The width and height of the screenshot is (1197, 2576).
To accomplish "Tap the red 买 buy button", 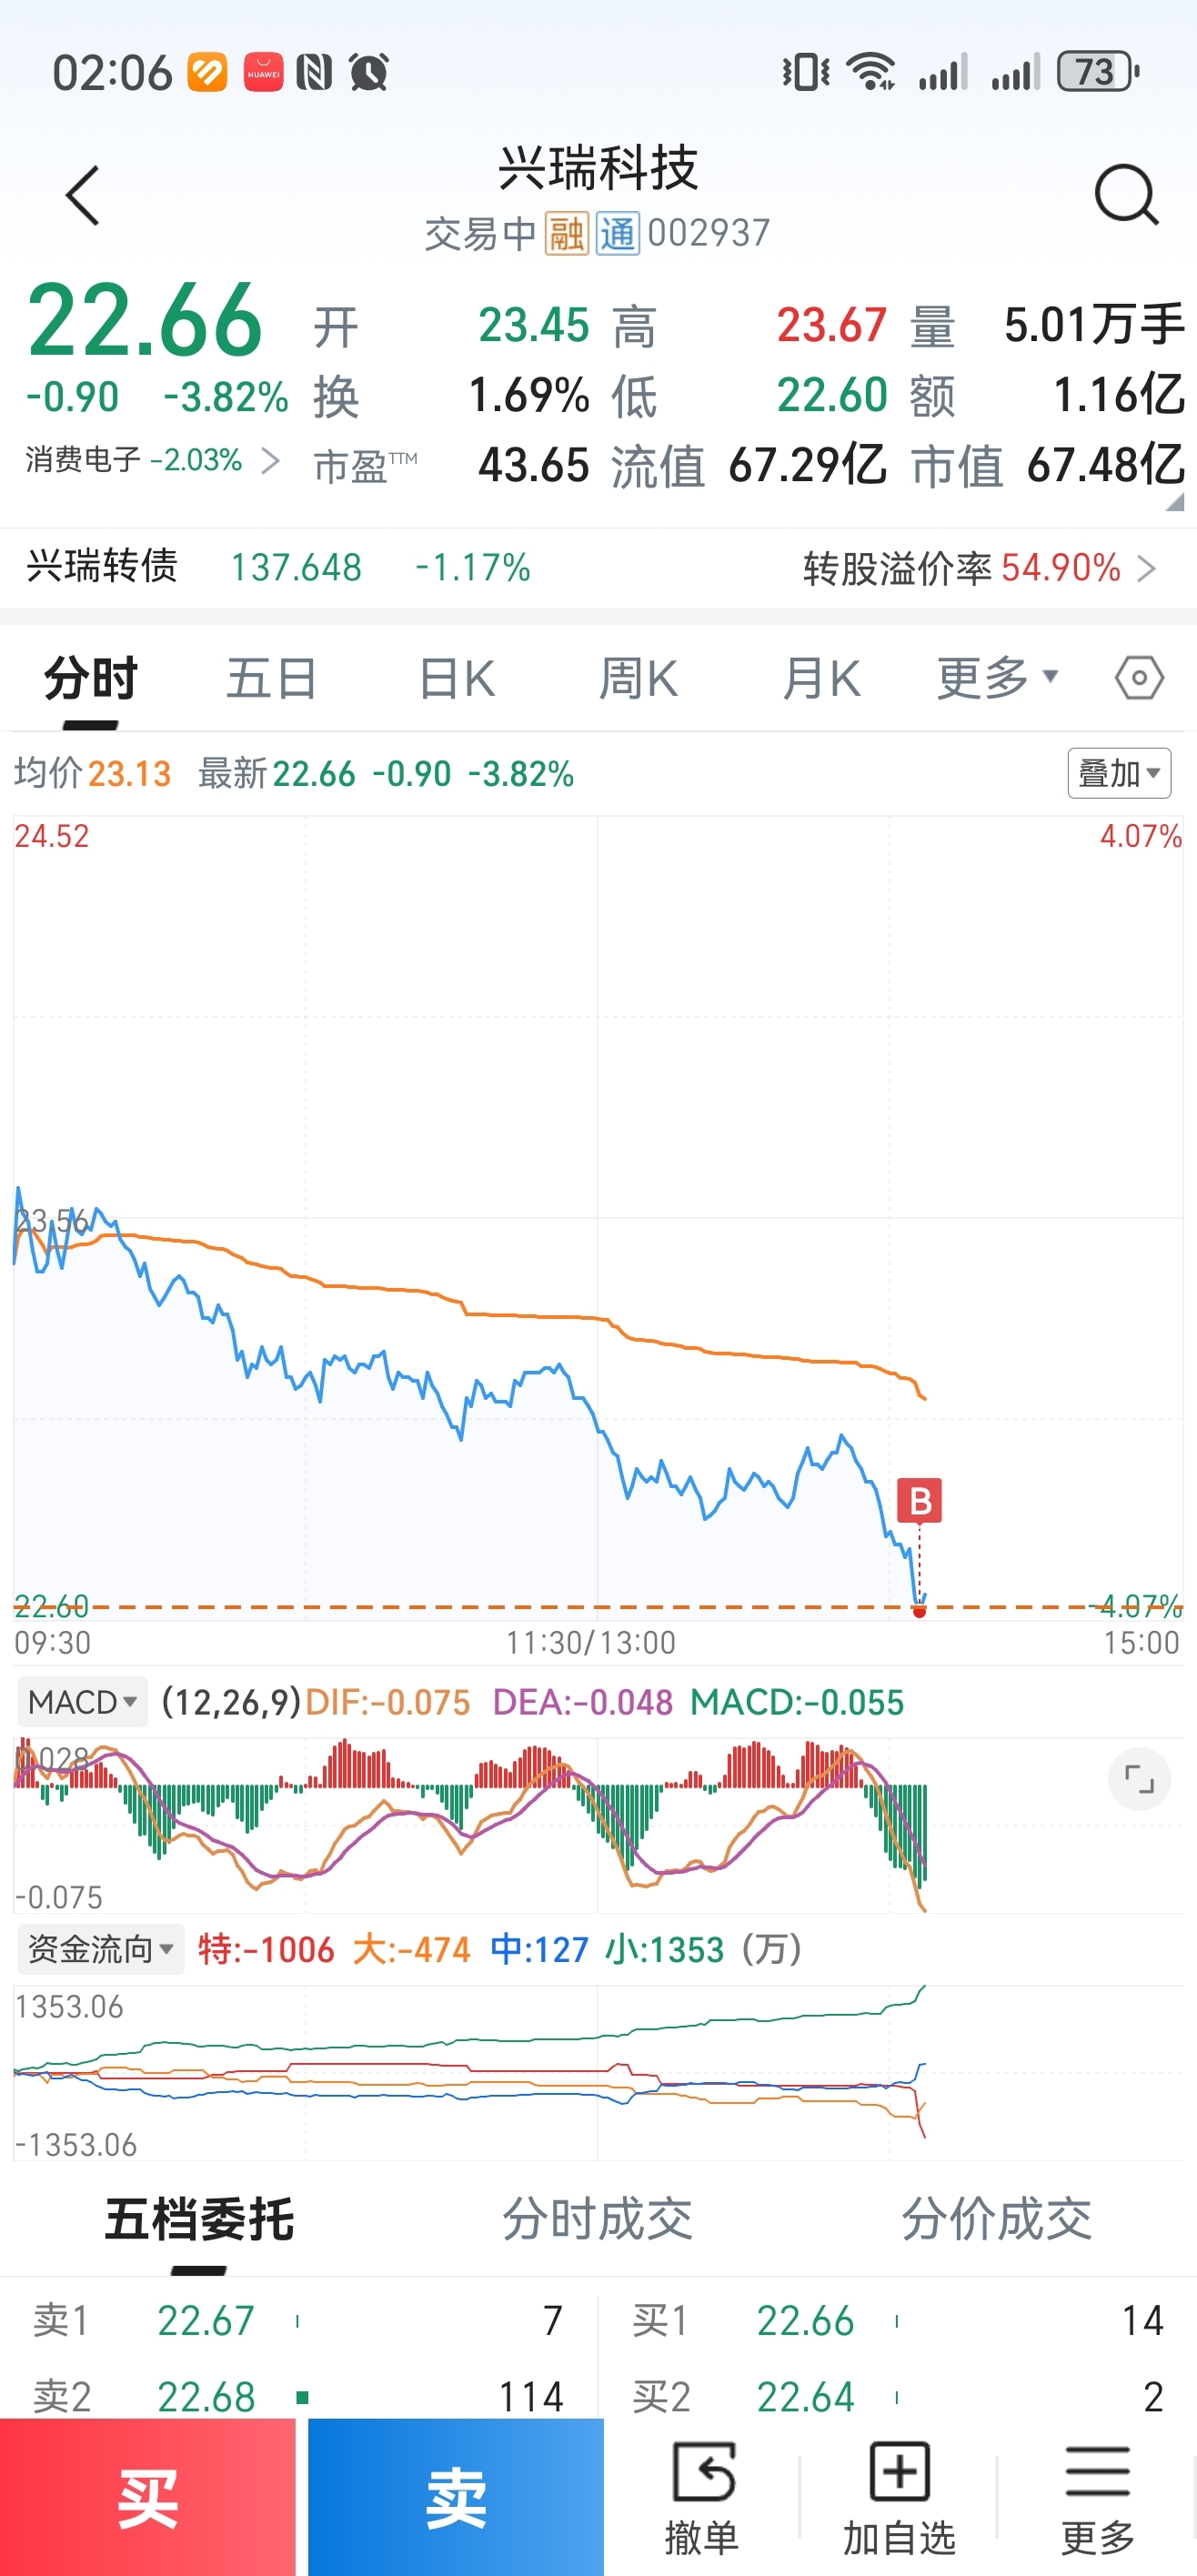I will (x=148, y=2497).
